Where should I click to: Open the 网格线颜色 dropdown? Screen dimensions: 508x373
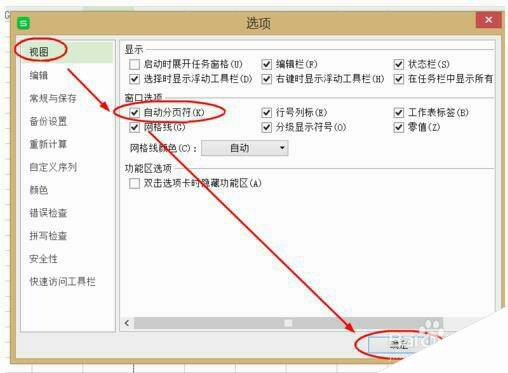pos(245,148)
